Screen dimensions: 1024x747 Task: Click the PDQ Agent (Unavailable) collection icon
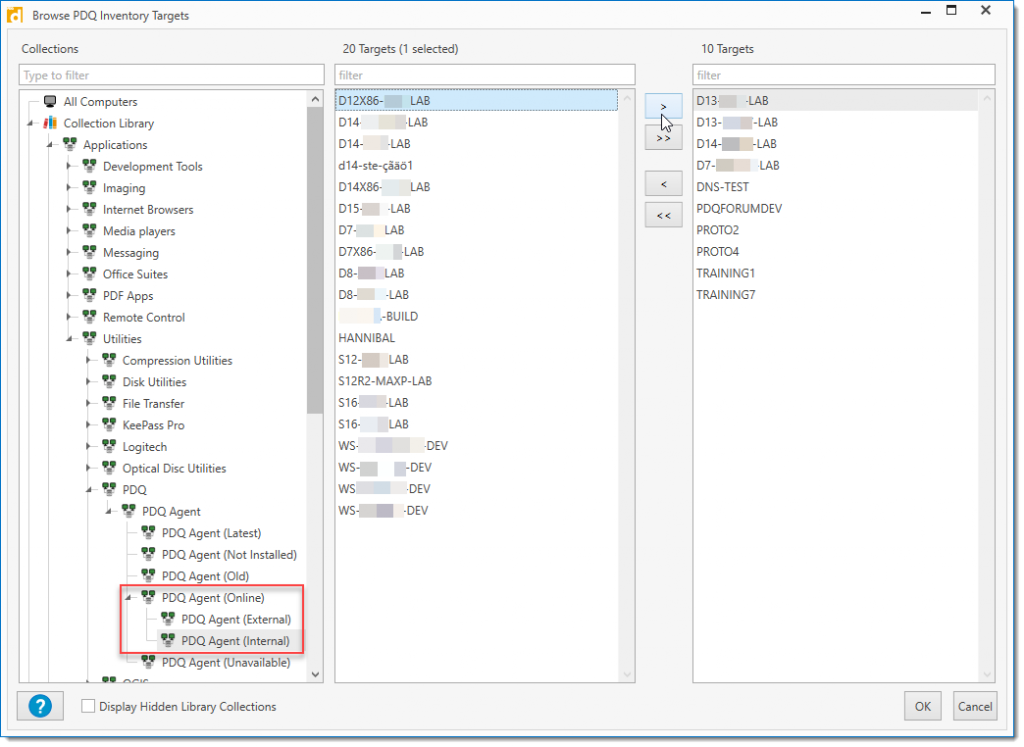(x=148, y=661)
